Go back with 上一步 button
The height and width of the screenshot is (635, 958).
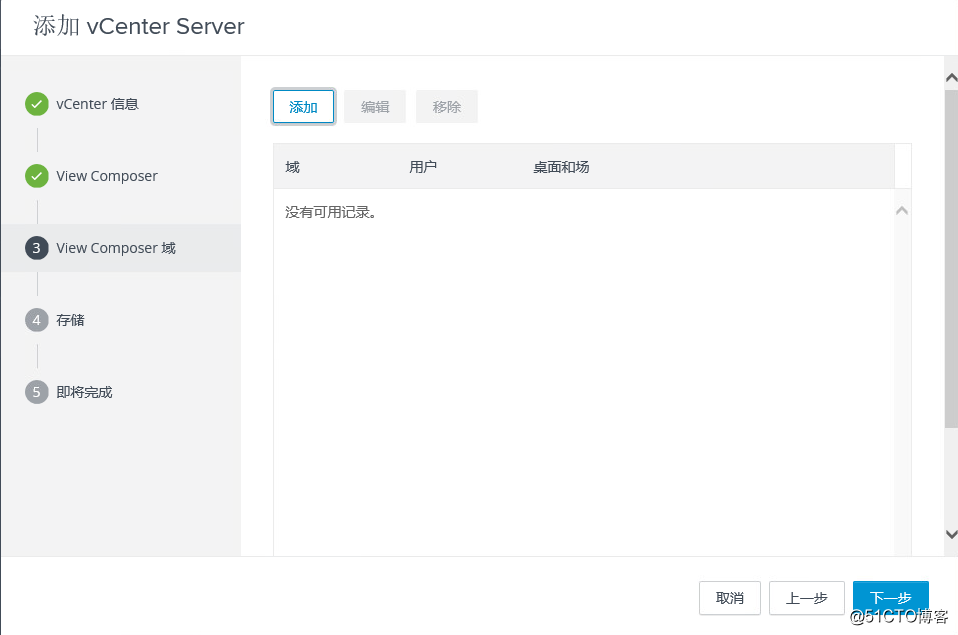pos(806,598)
